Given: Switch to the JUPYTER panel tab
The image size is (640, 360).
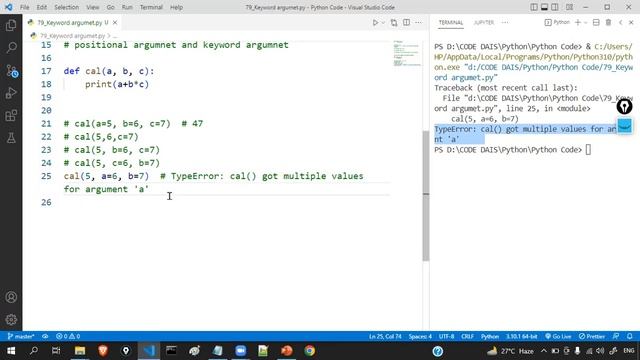Looking at the screenshot, I should pos(484,23).
